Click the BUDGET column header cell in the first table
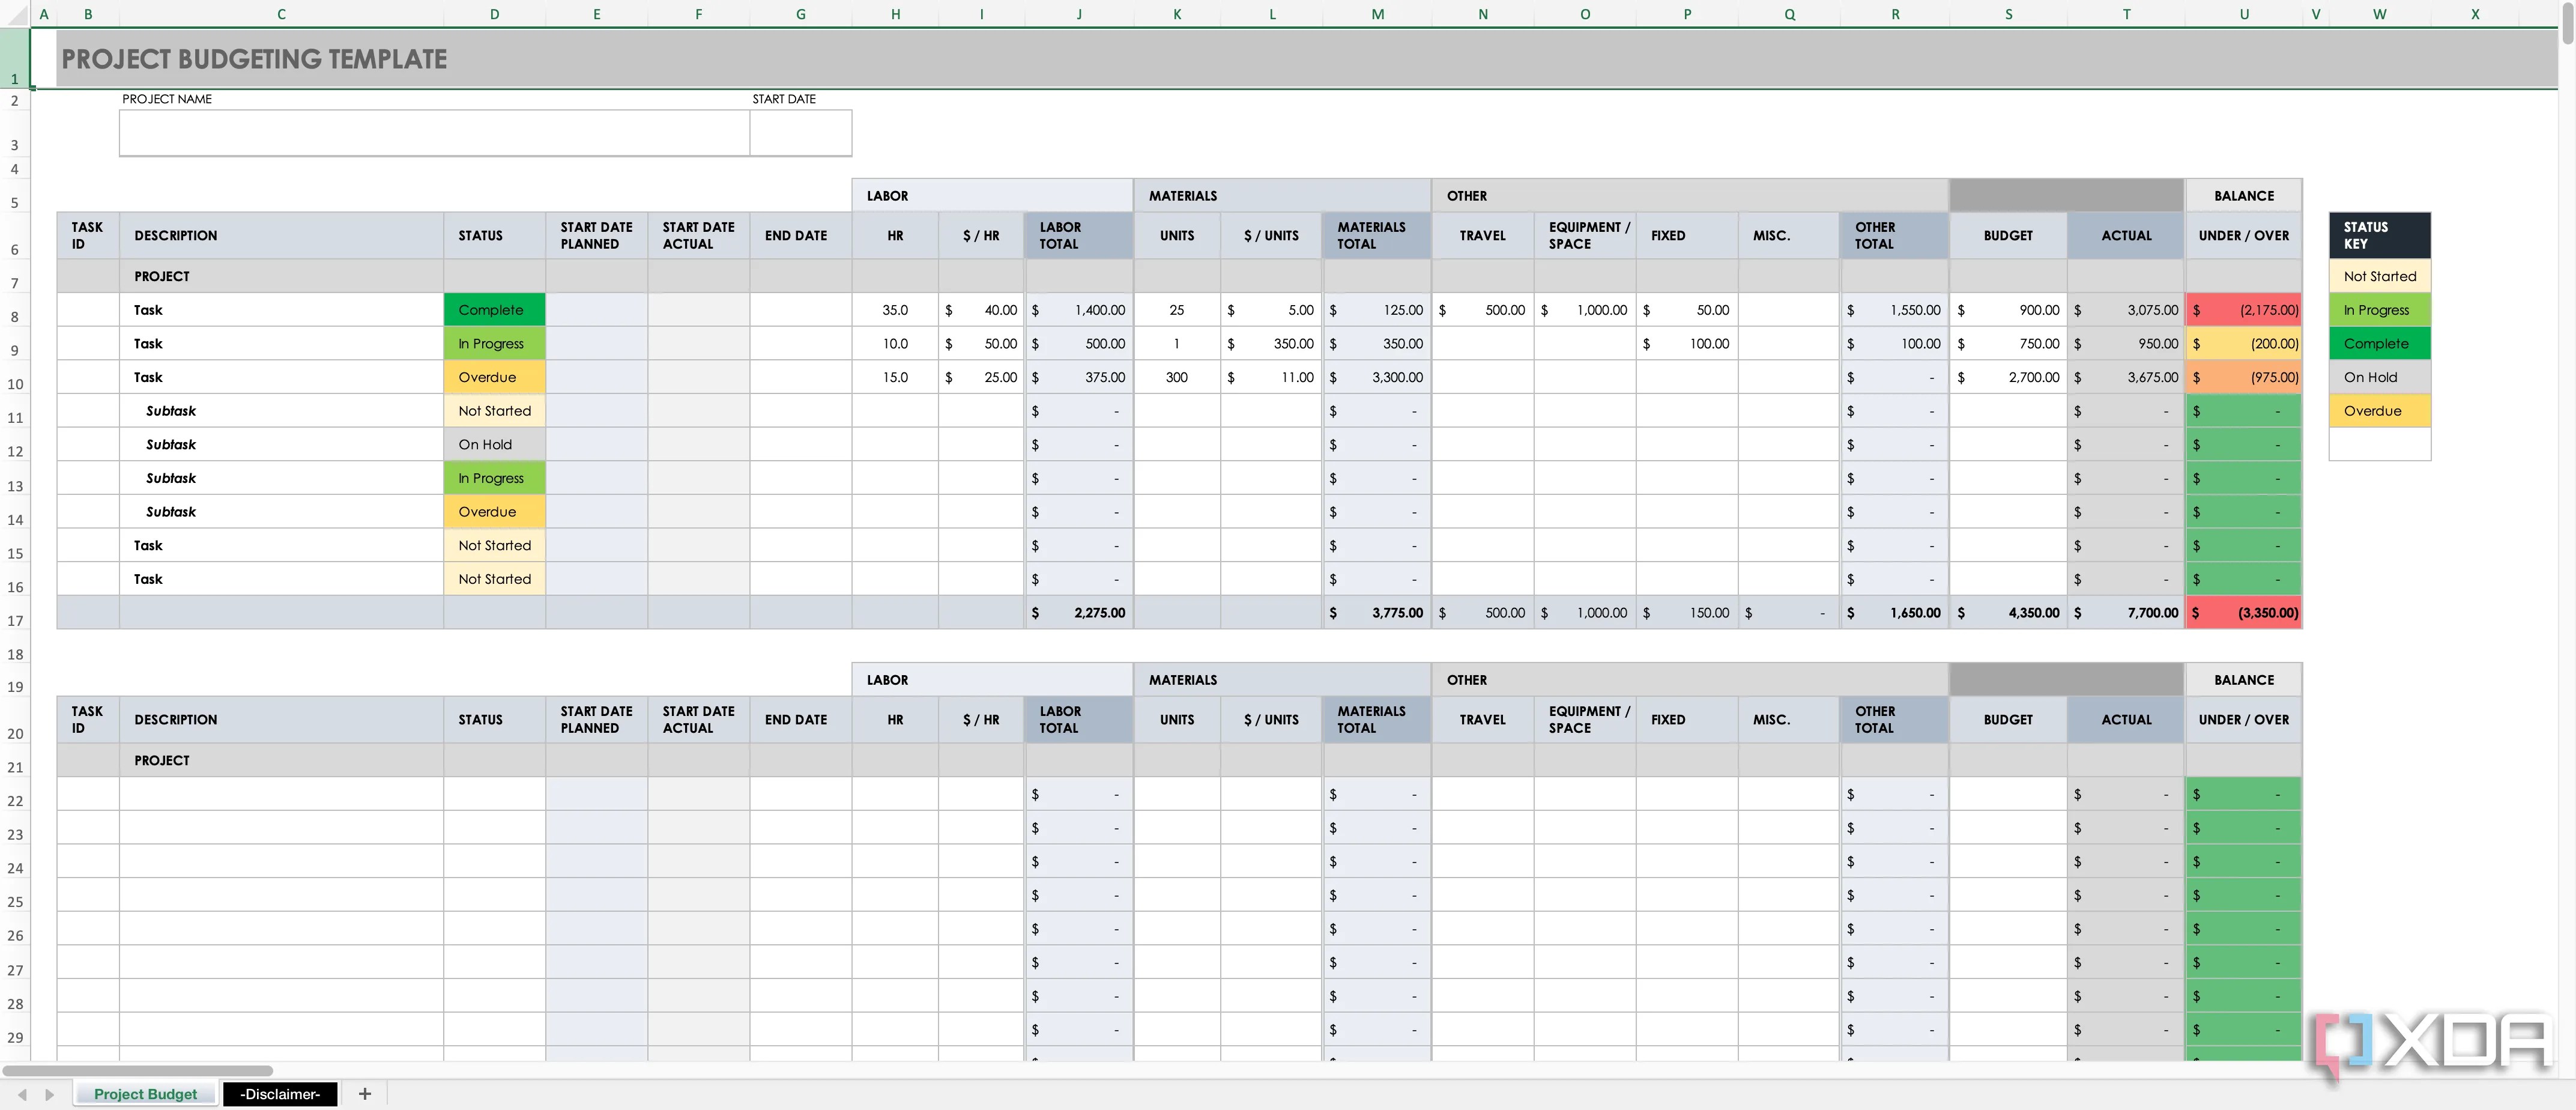2576x1110 pixels. coord(2007,236)
